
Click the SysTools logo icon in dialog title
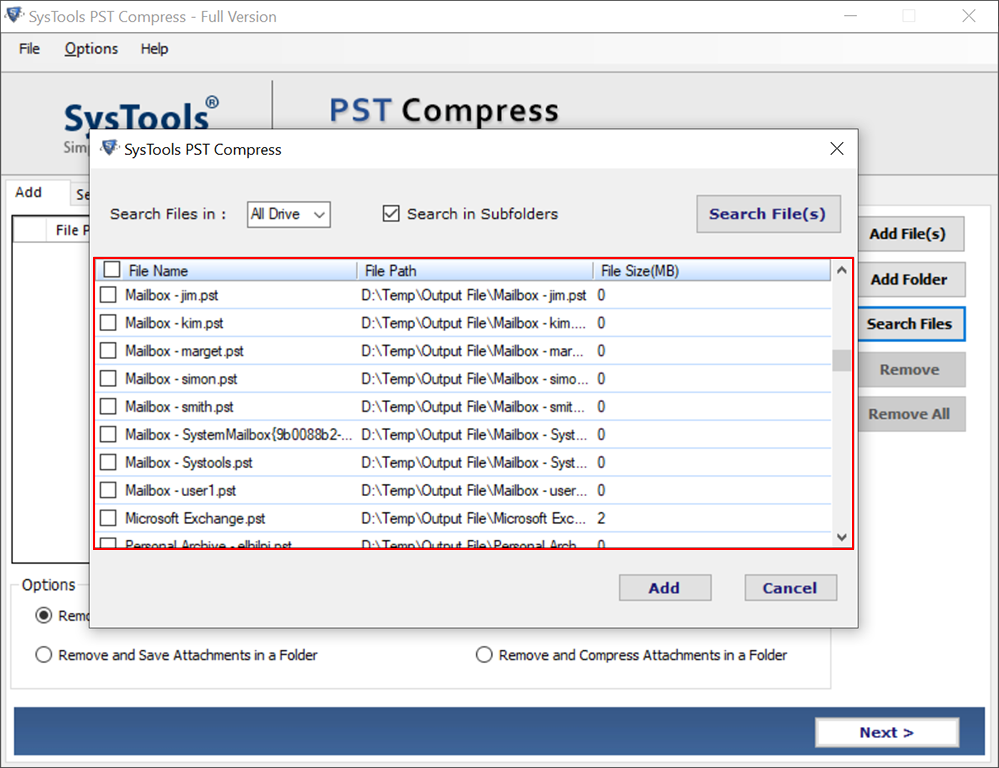point(110,149)
